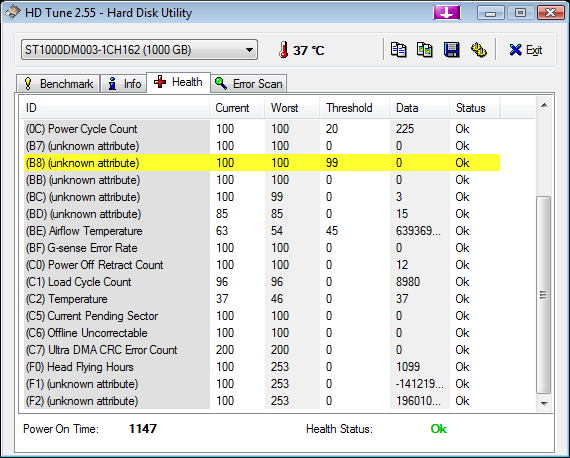Click the Data value 225 for Power Cycle Count
The height and width of the screenshot is (458, 570).
[x=405, y=129]
